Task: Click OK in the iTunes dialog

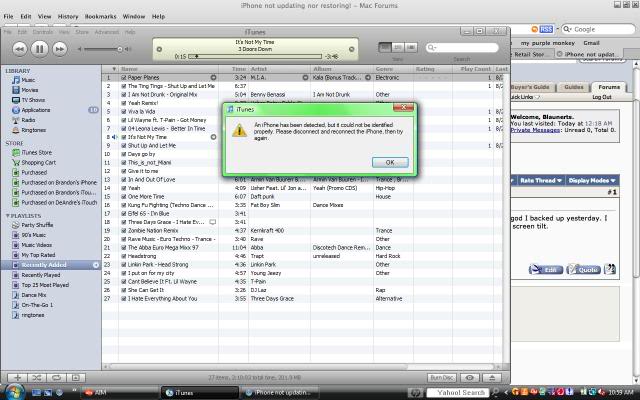Action: pyautogui.click(x=390, y=162)
